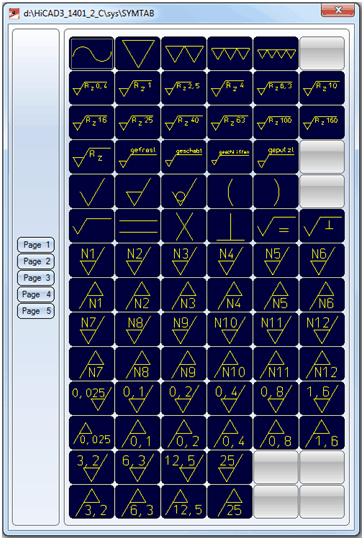Pick the Rz 4 roughness symbol
Screen dimensions: 363x538
[x=230, y=88]
